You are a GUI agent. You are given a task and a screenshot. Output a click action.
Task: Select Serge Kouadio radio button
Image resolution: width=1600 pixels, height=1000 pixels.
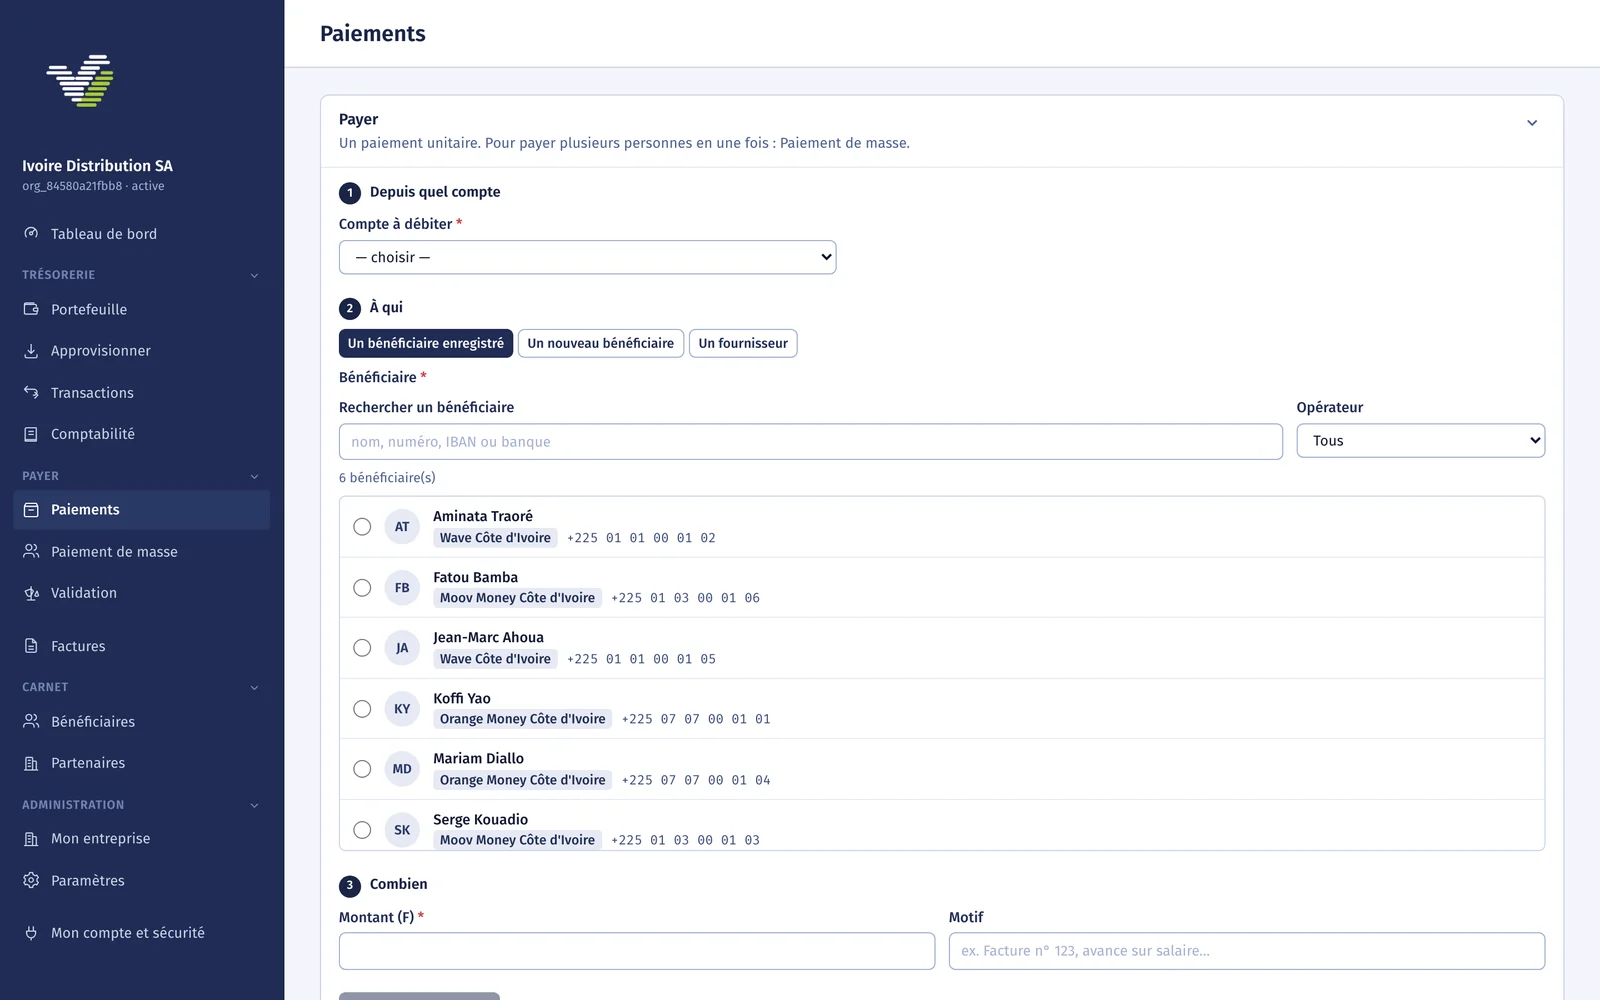[362, 830]
